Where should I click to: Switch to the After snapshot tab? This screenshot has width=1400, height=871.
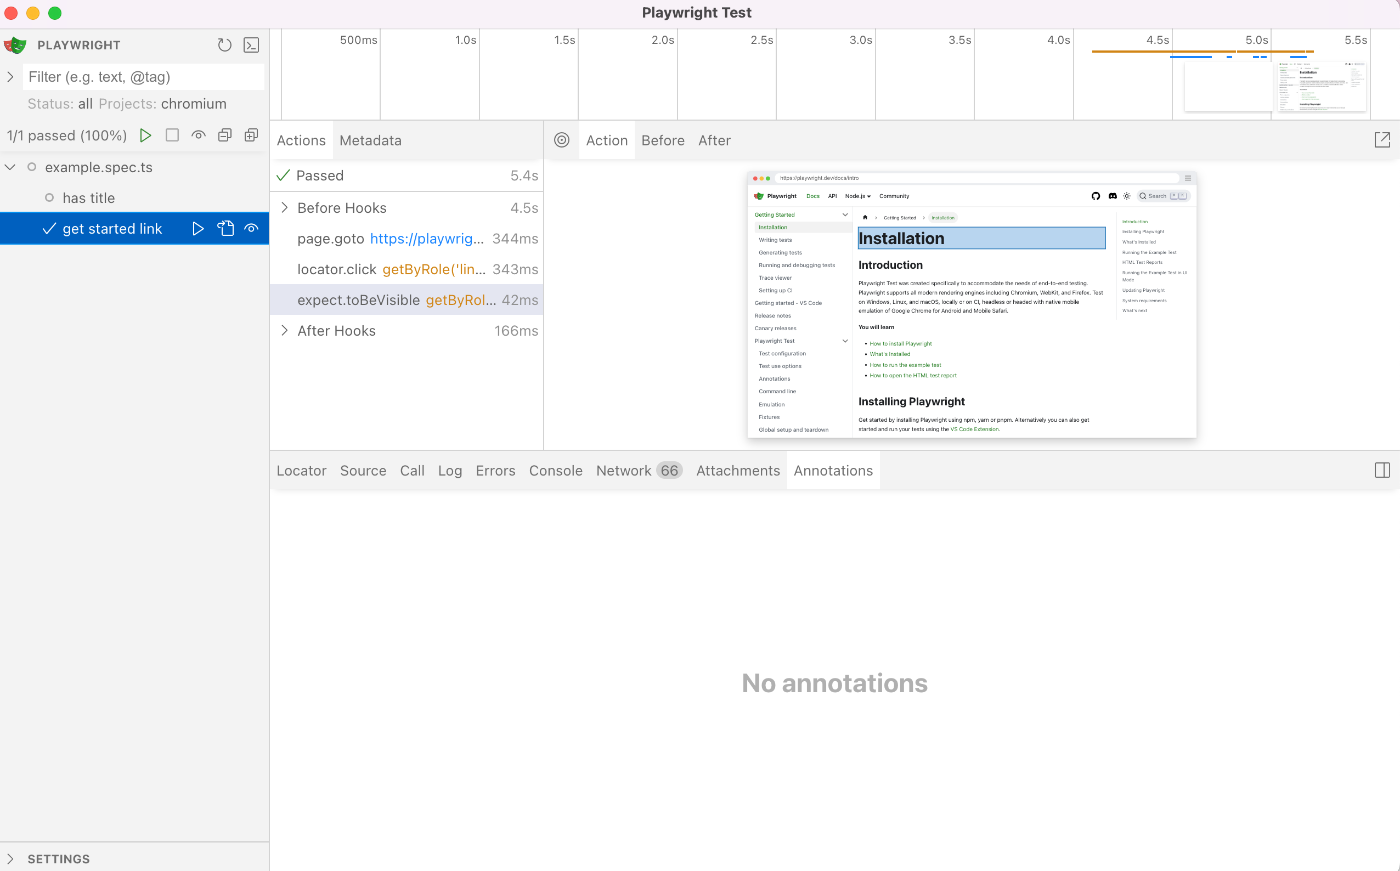(x=714, y=141)
